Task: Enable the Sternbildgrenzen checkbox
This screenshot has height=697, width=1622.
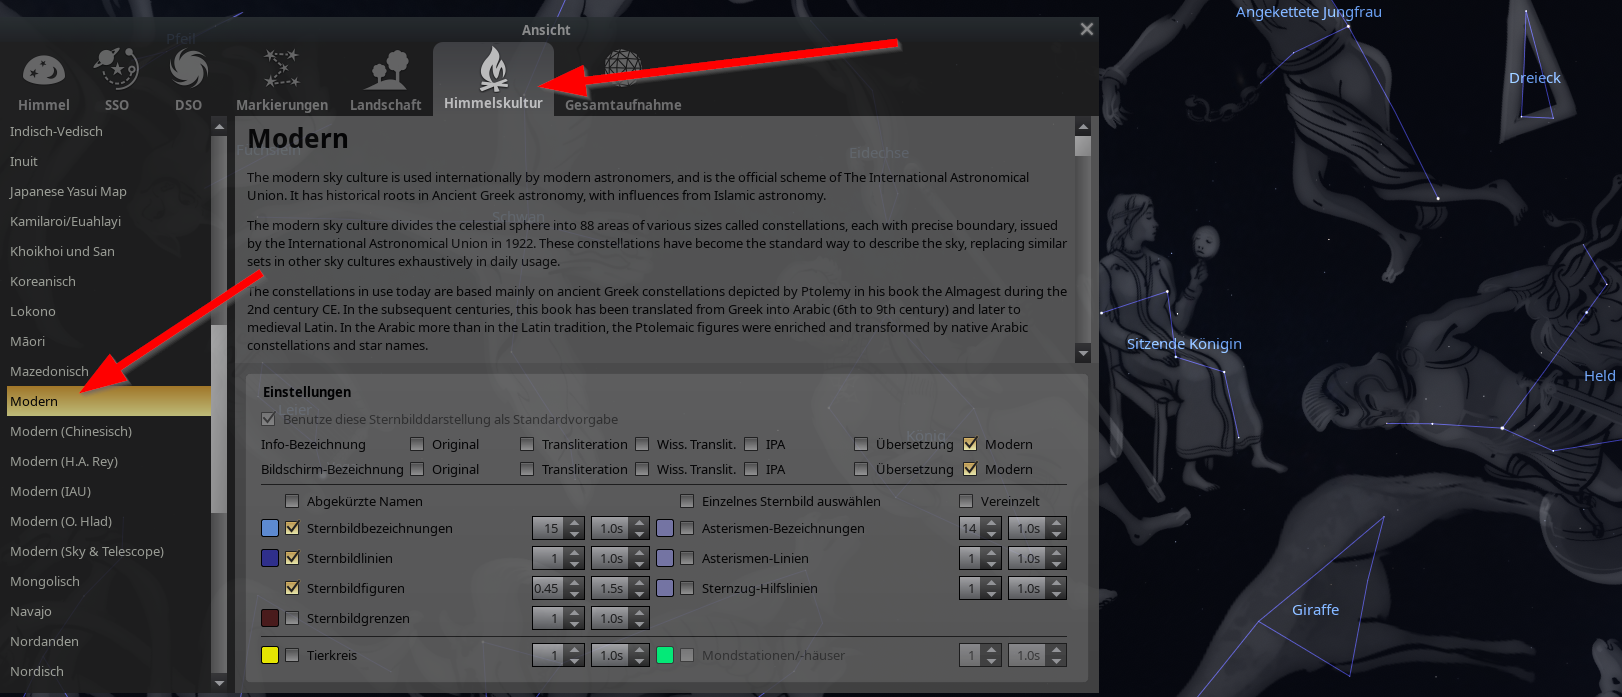Action: click(292, 618)
